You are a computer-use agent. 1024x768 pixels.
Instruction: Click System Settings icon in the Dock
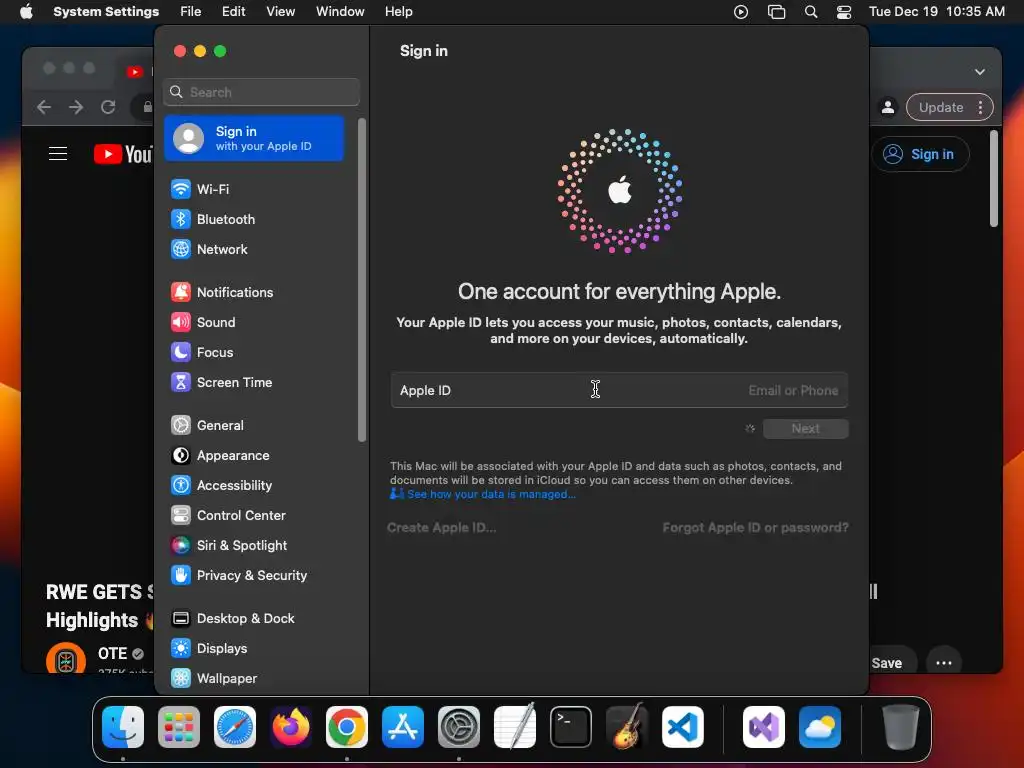point(459,727)
